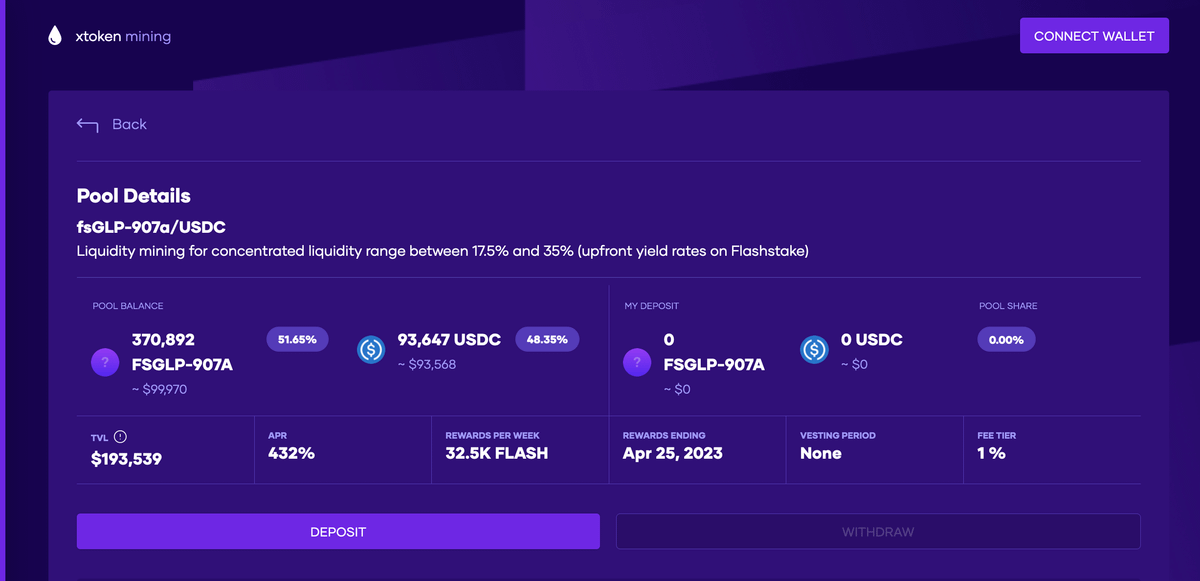This screenshot has height=581, width=1200.
Task: Click the disabled Withdraw button
Action: (877, 532)
